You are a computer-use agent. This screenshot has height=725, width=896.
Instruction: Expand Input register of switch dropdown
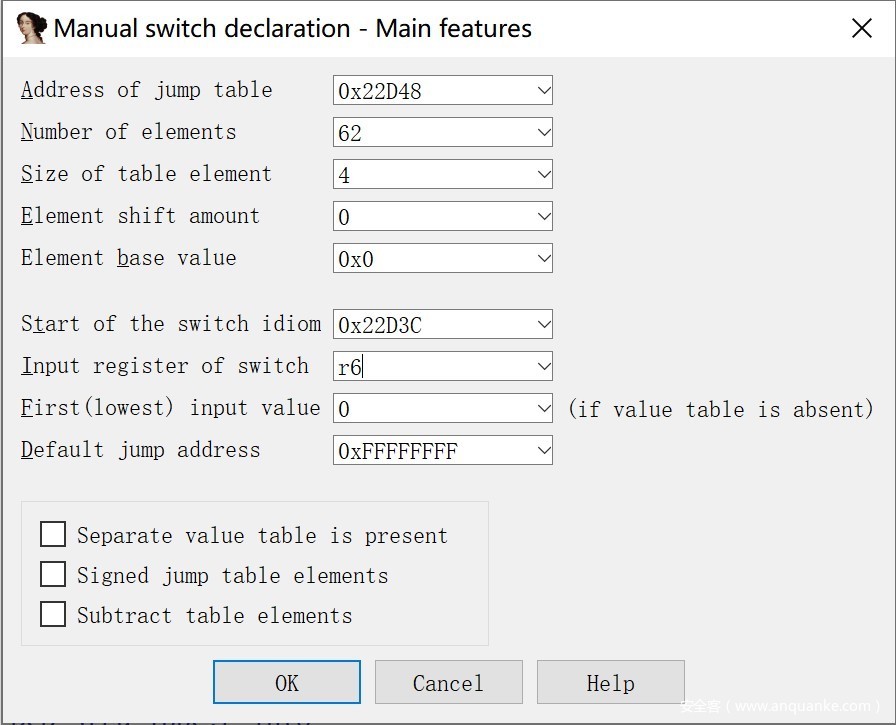click(x=543, y=367)
